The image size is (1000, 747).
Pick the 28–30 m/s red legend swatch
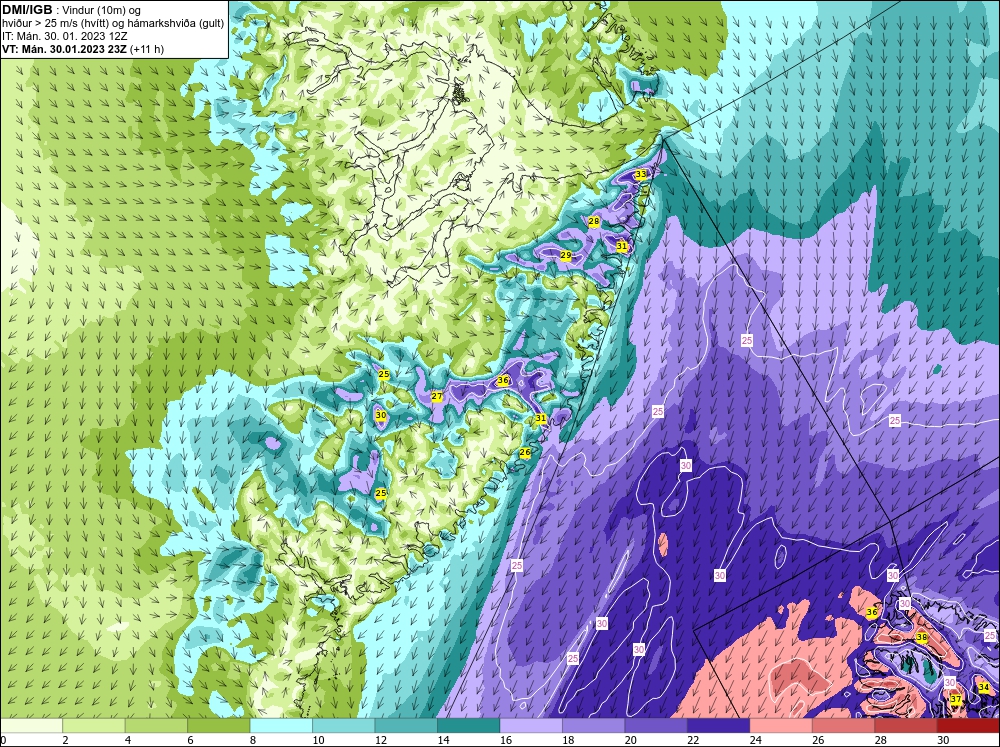tap(906, 725)
